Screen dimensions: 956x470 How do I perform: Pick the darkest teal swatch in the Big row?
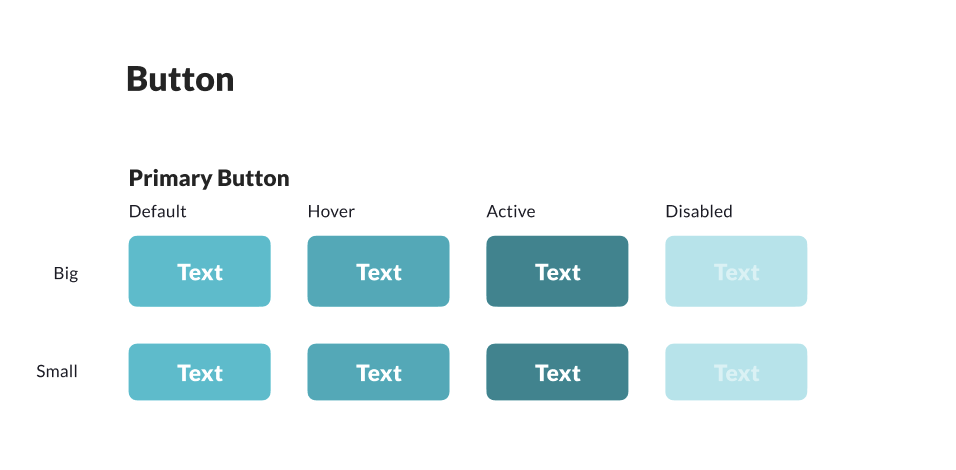pyautogui.click(x=557, y=271)
